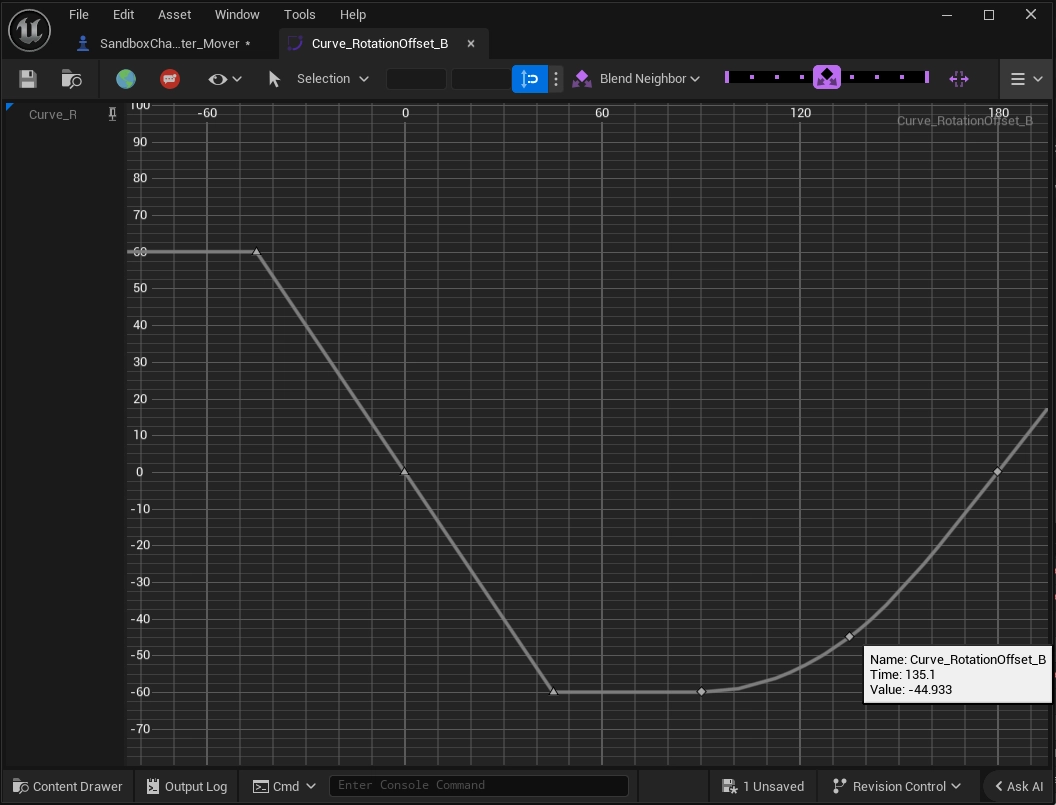Open the File menu
The image size is (1056, 805).
pos(79,14)
